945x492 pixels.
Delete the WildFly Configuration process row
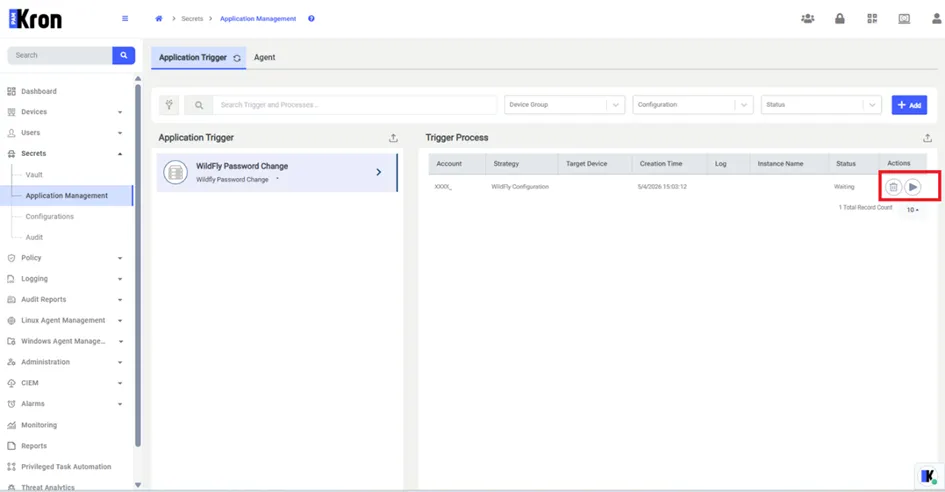893,187
